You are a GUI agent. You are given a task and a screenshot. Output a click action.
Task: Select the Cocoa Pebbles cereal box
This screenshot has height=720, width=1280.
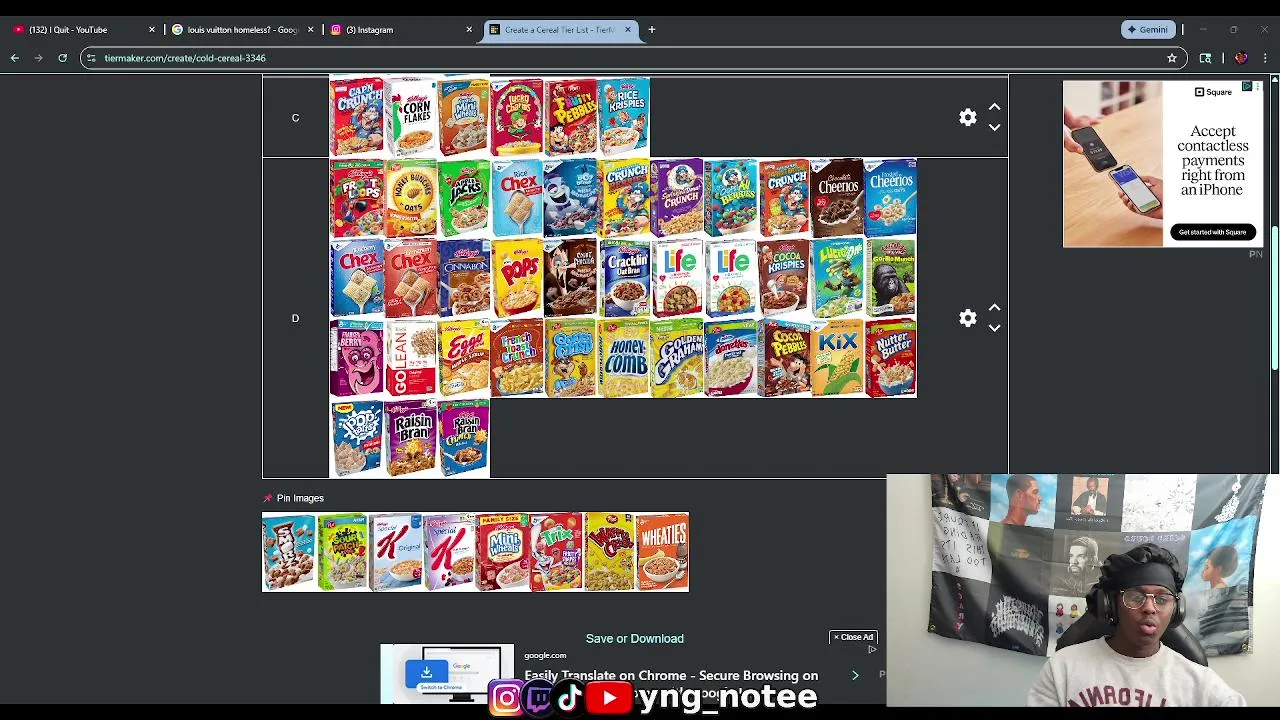click(x=784, y=358)
